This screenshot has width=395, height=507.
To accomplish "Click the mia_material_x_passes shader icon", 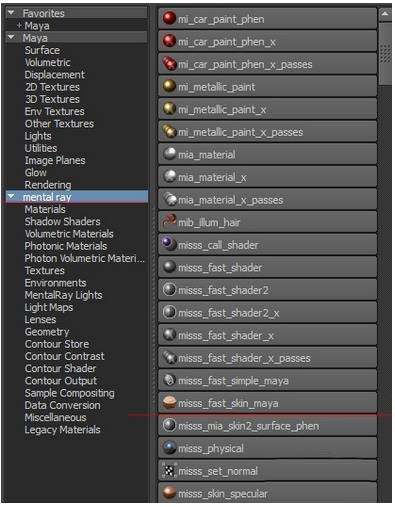I will [x=169, y=199].
